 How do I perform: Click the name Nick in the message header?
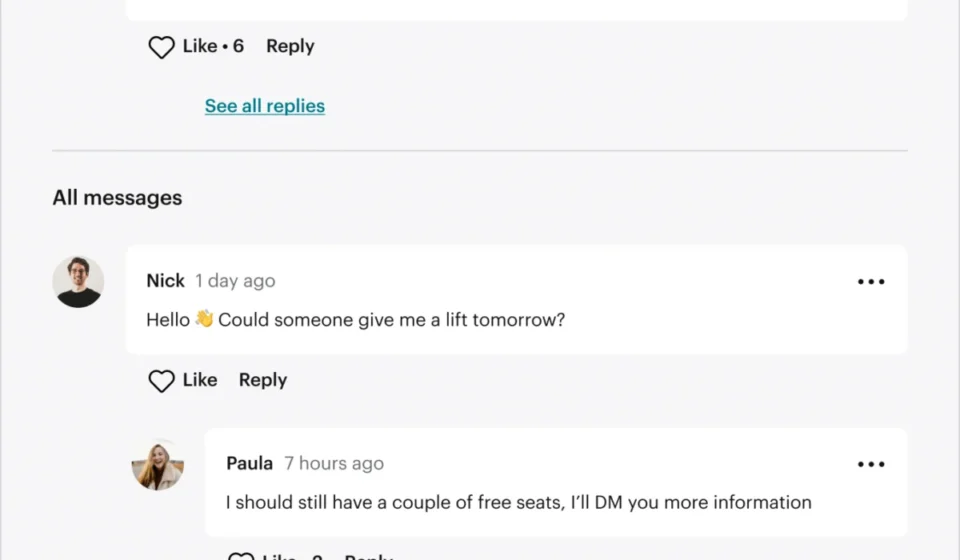165,280
